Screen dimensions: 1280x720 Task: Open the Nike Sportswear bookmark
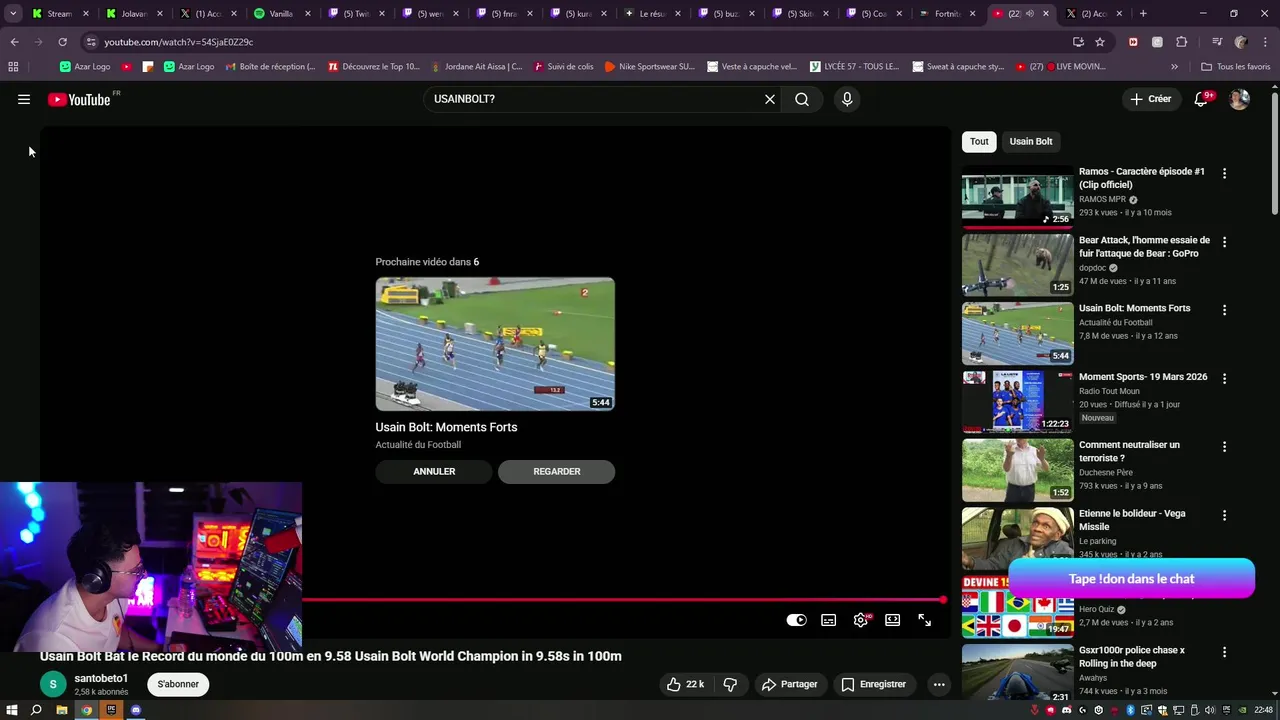[649, 67]
